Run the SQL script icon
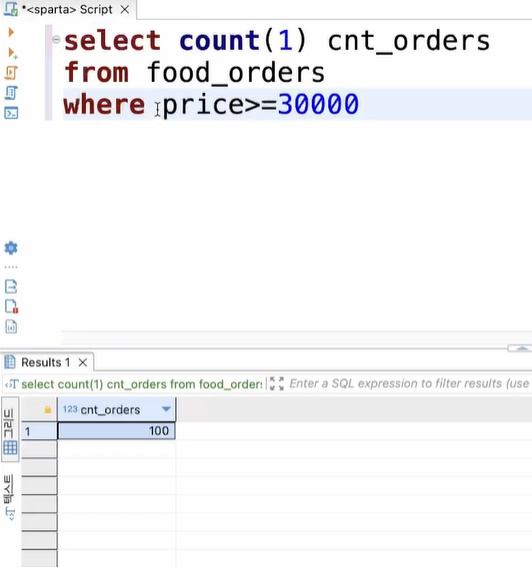The image size is (532, 567). (x=11, y=73)
